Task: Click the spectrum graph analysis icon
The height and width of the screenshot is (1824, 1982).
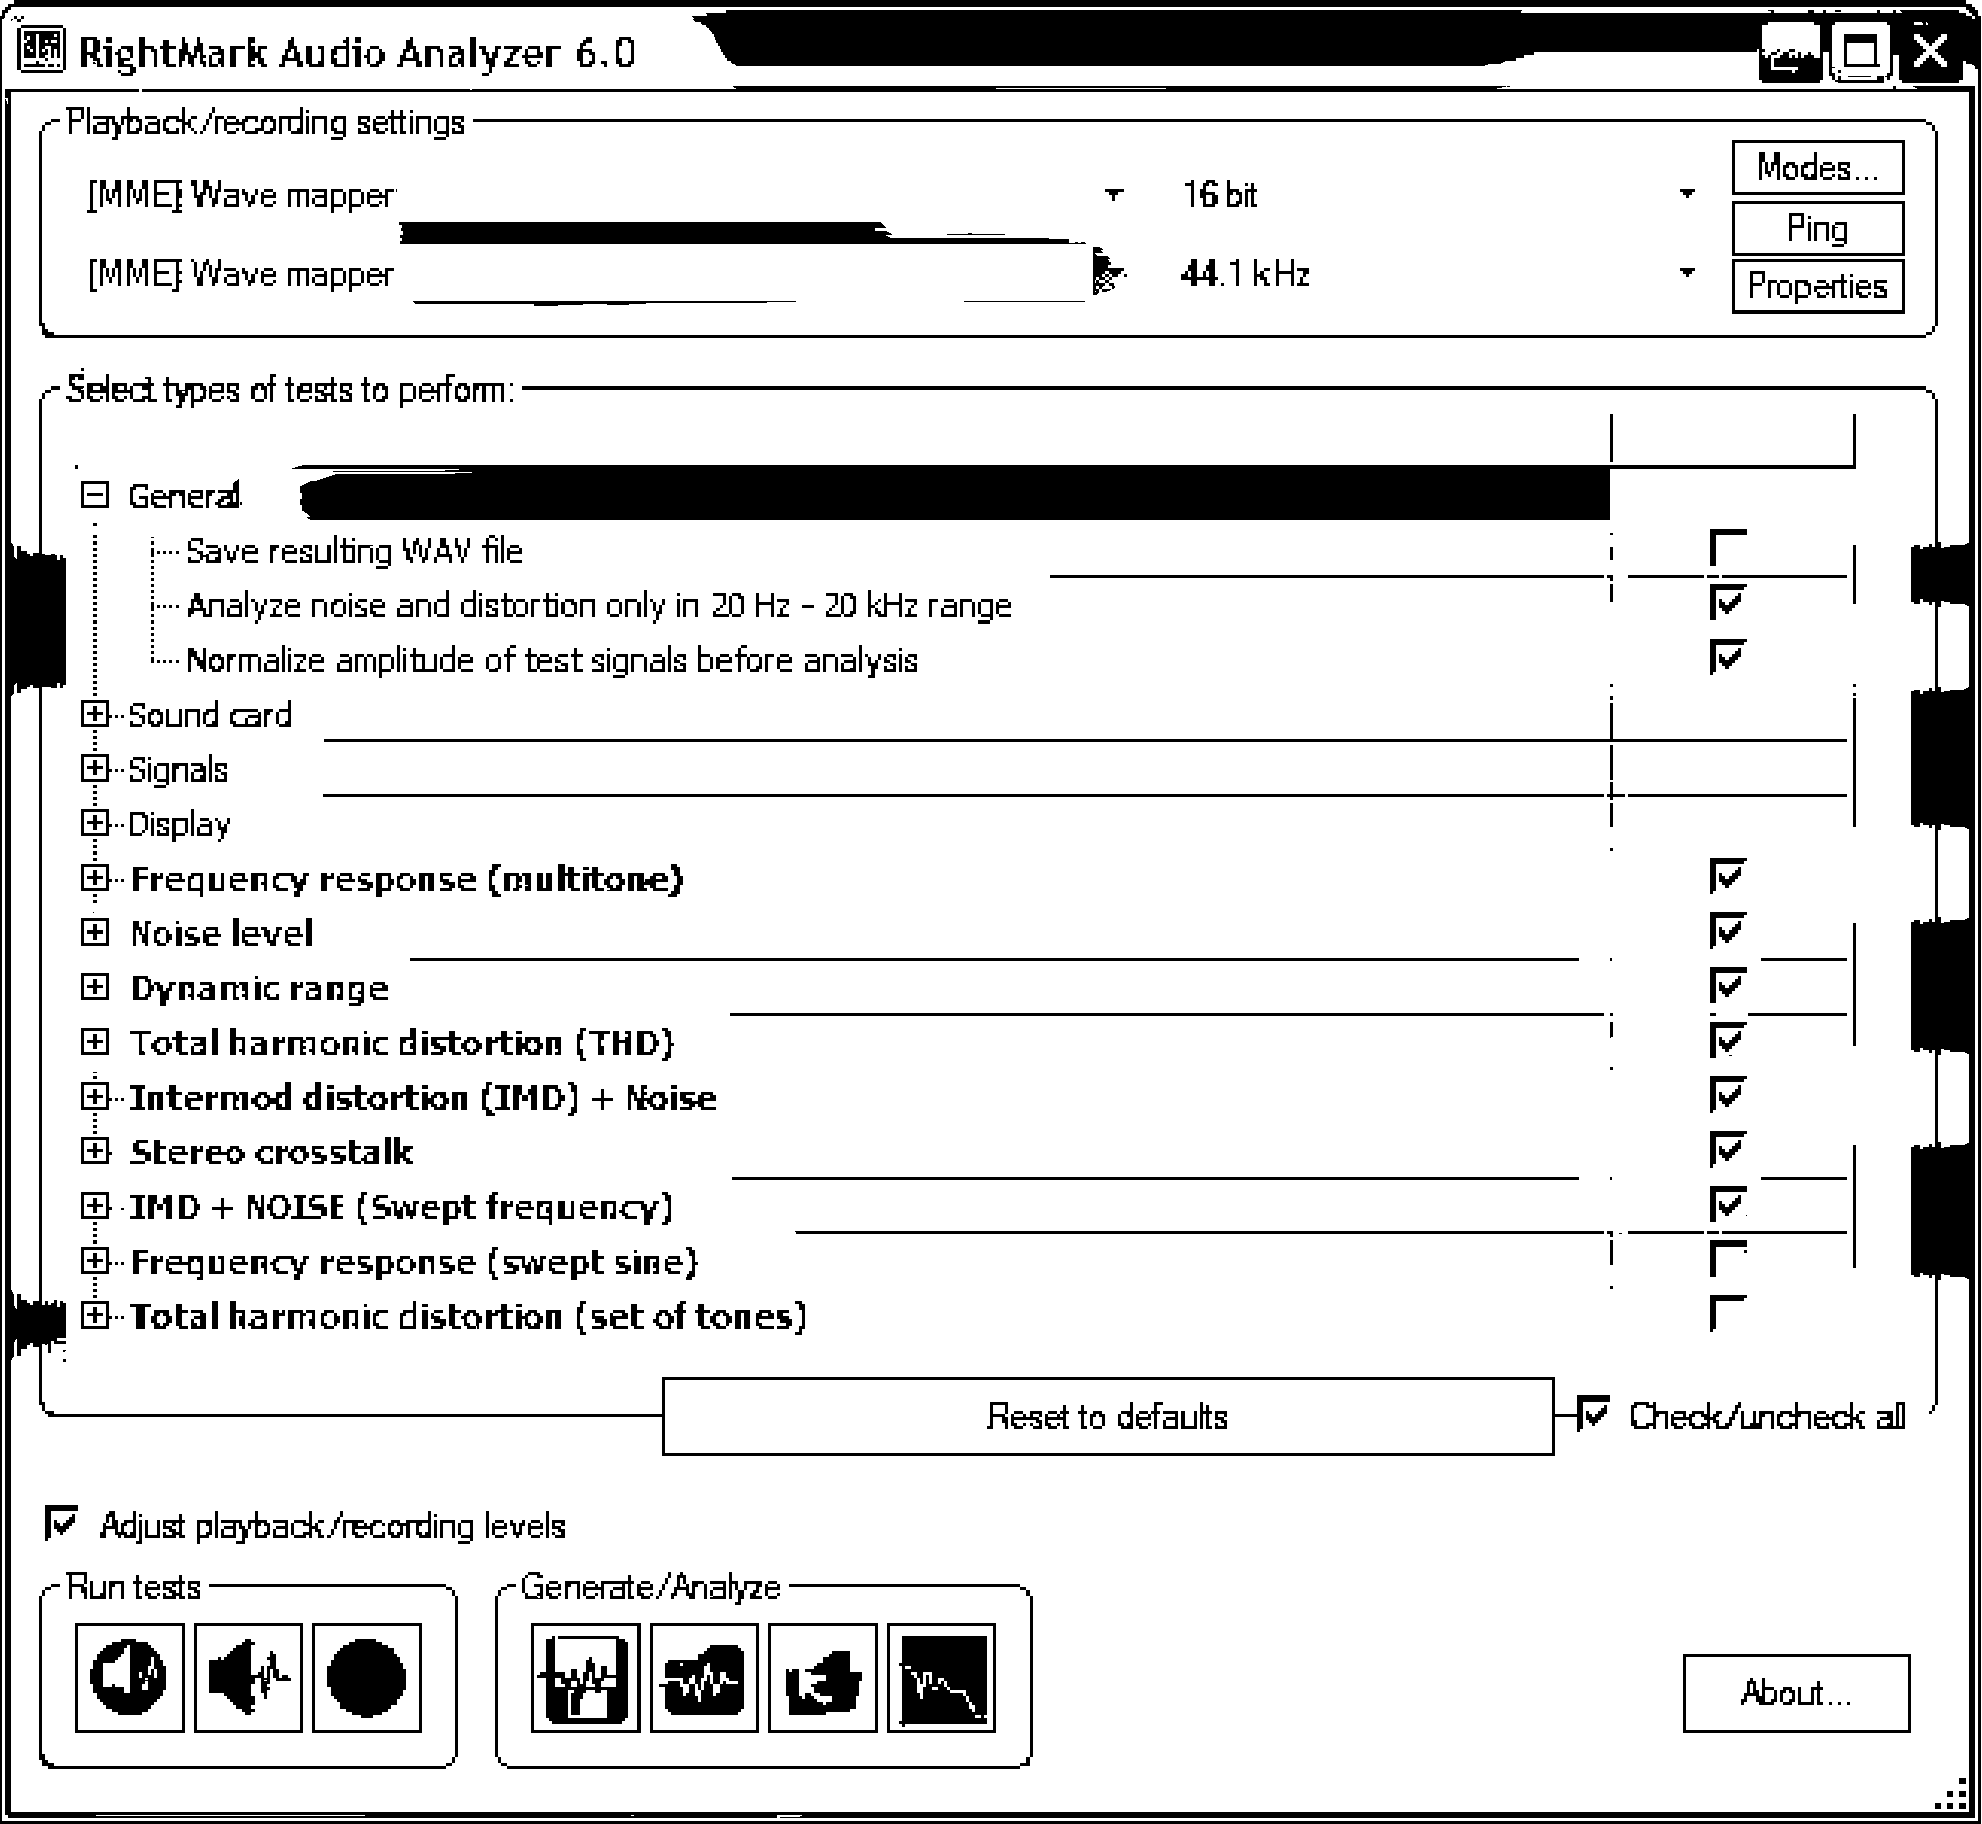Action: (941, 1677)
